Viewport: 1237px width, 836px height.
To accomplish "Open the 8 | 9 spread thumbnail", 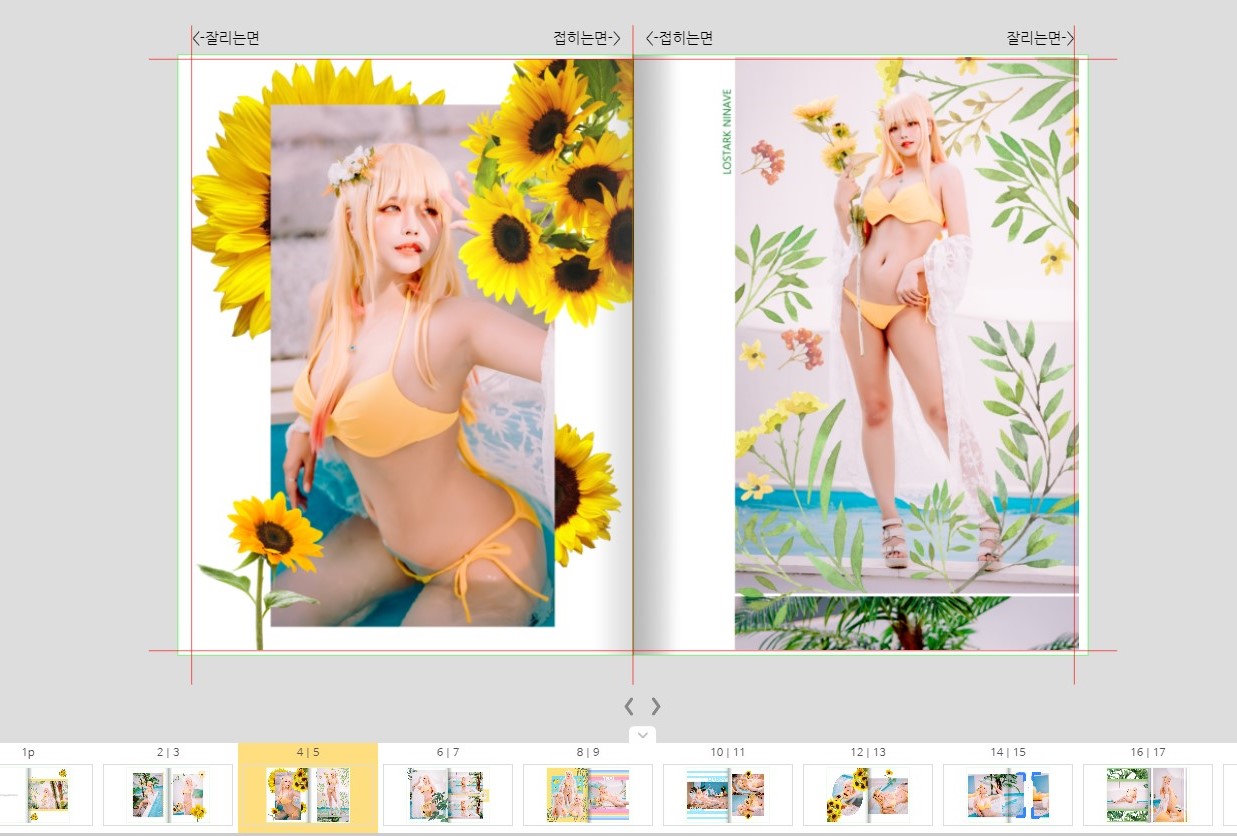I will tap(588, 795).
